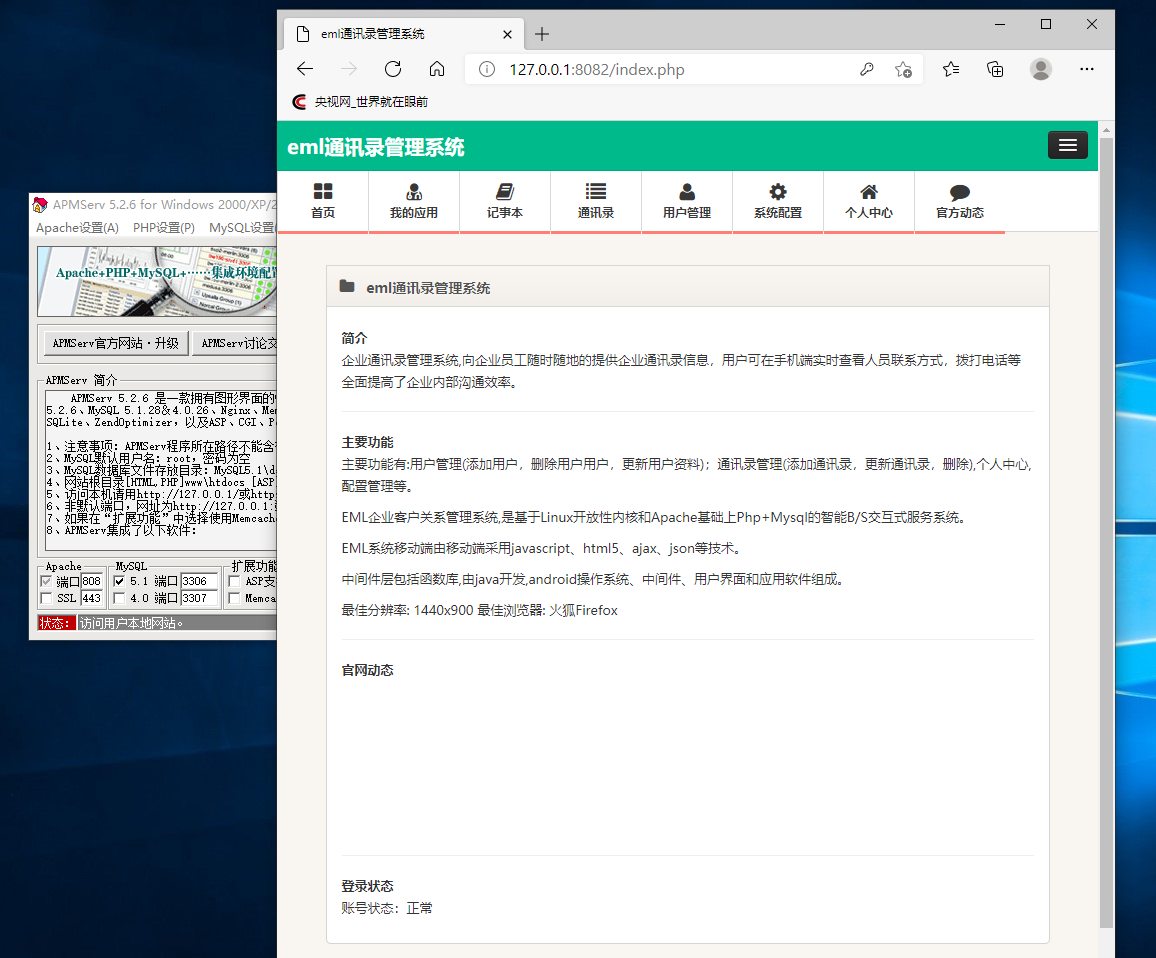Click the 首页 home grid icon
Viewport: 1156px width, 958px height.
coord(323,192)
